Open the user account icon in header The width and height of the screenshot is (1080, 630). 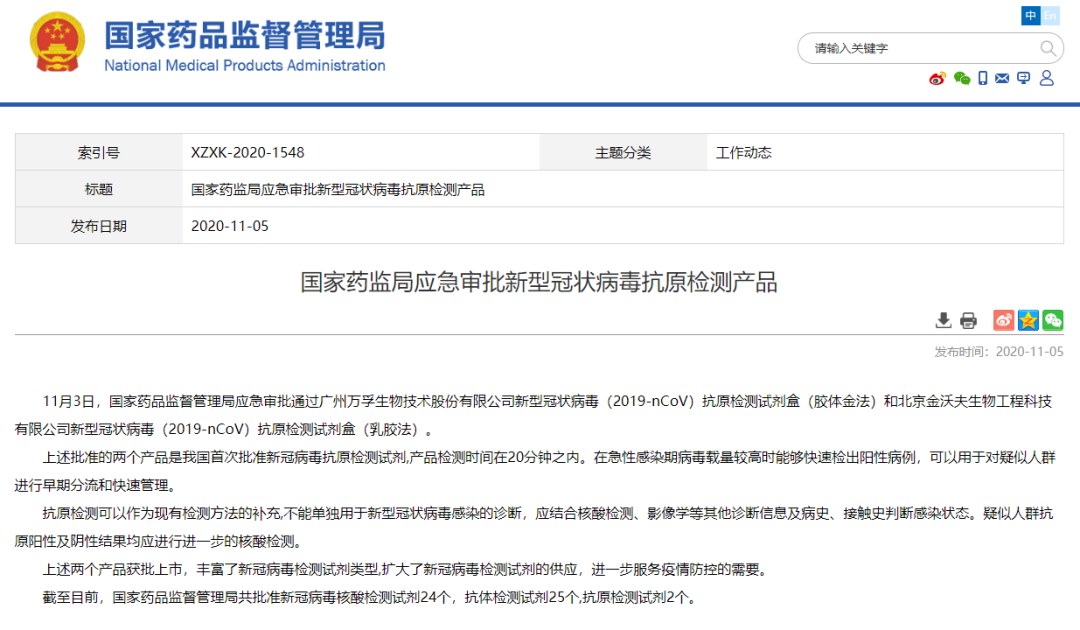[1047, 79]
